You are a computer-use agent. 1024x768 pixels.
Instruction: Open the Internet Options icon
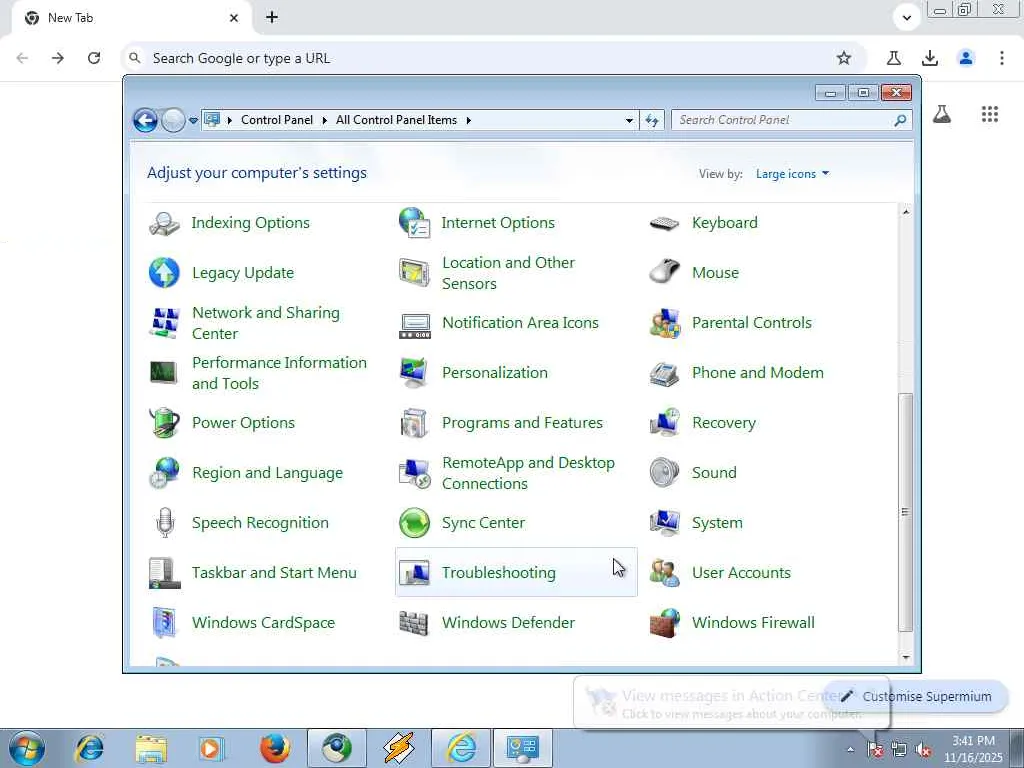[x=414, y=223]
